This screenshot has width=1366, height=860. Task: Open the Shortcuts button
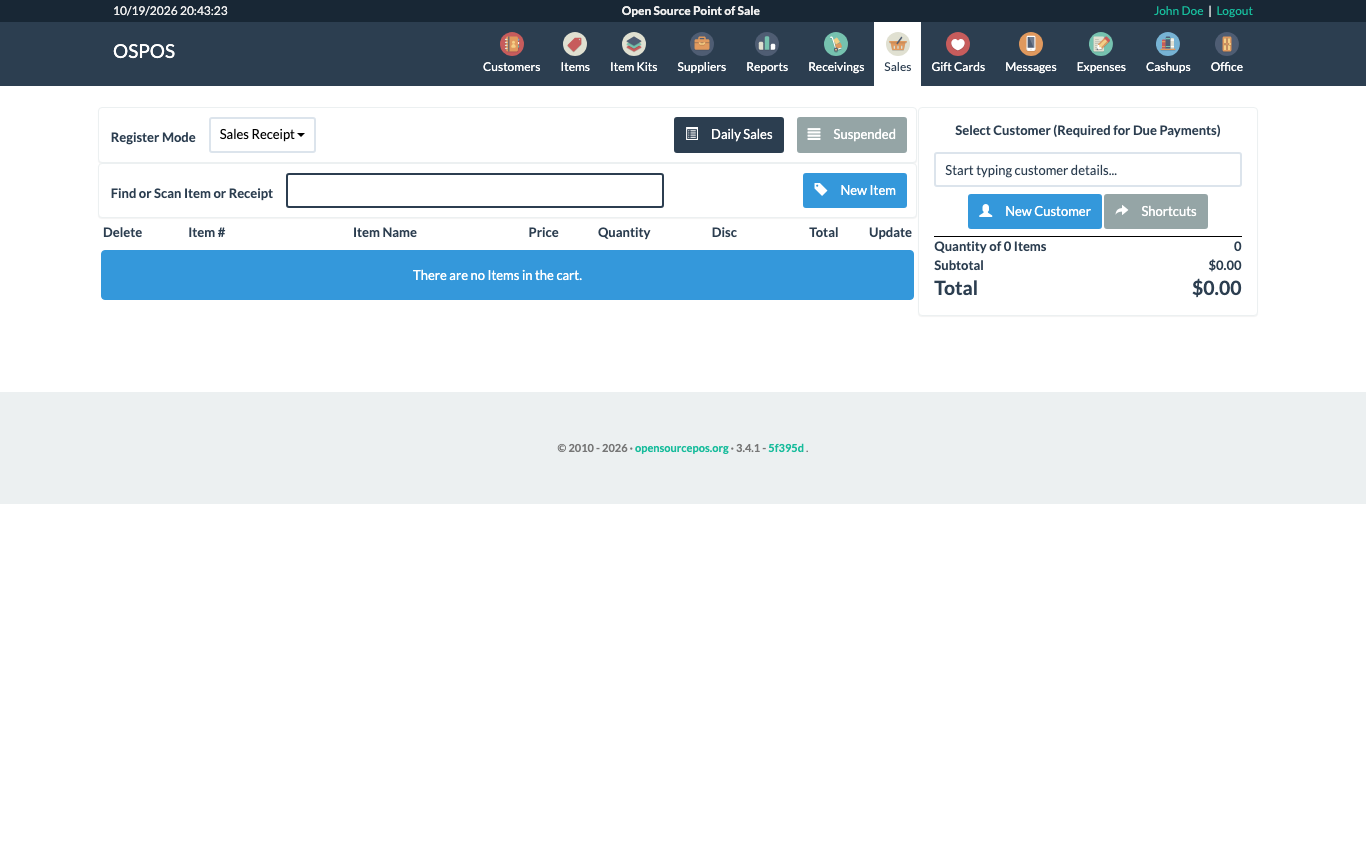tap(1156, 211)
